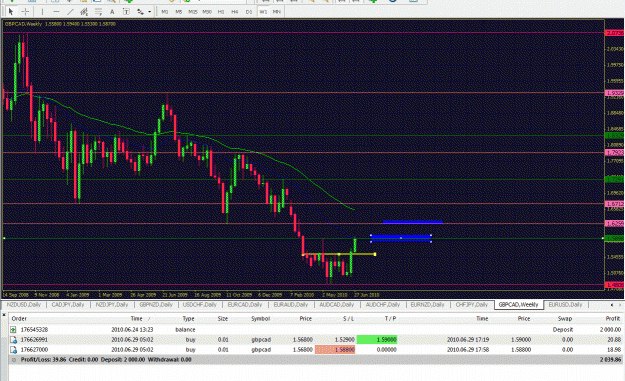Switch chart to M1 timeframe
Viewport: 625px width, 381px height.
165,12
